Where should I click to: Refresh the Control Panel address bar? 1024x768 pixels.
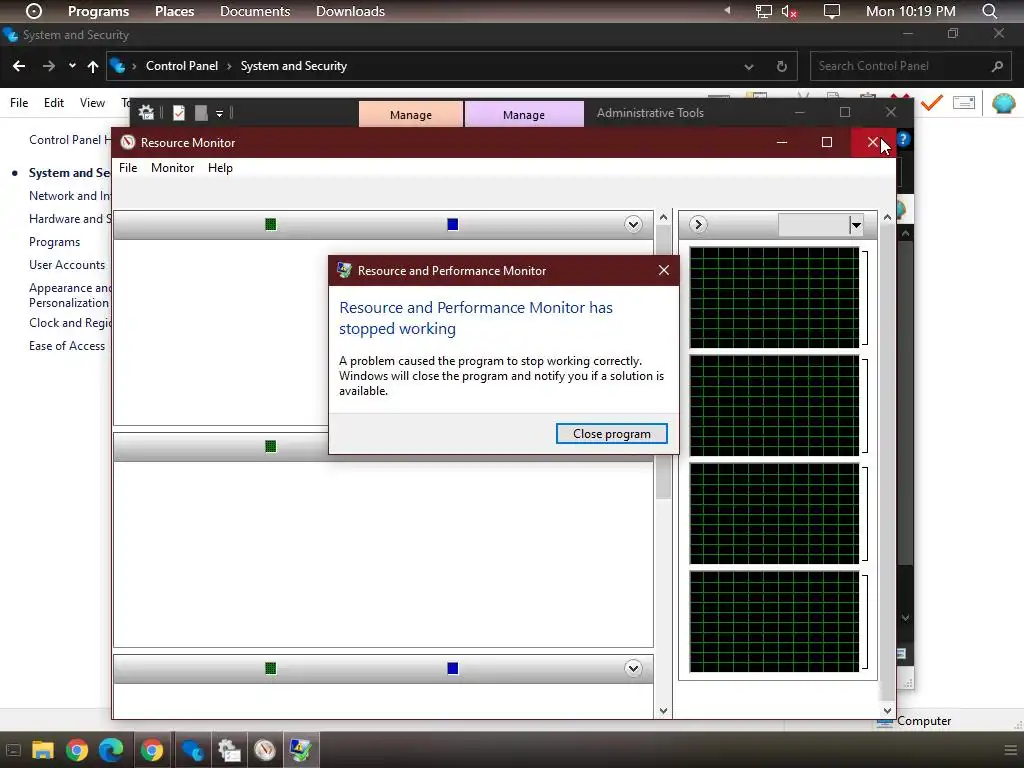[781, 66]
